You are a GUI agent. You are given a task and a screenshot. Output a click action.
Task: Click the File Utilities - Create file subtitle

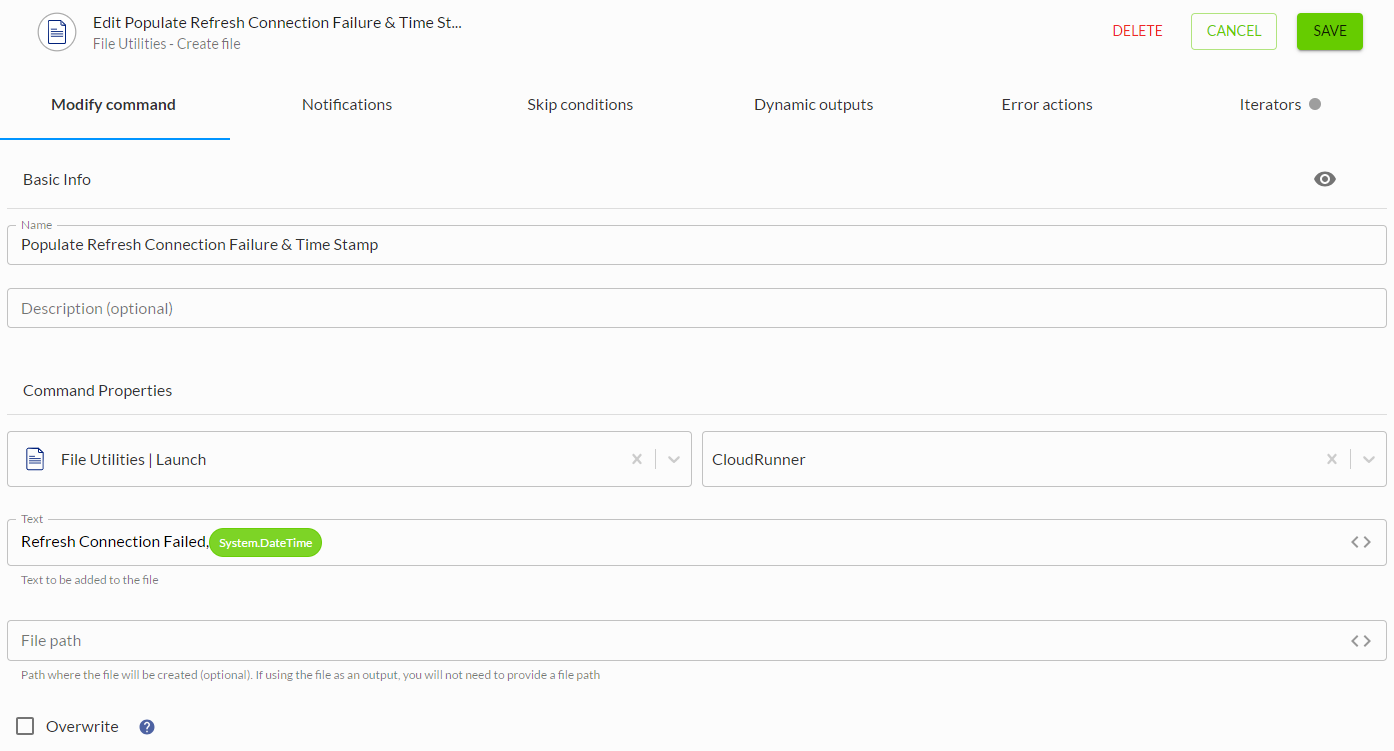pyautogui.click(x=167, y=44)
